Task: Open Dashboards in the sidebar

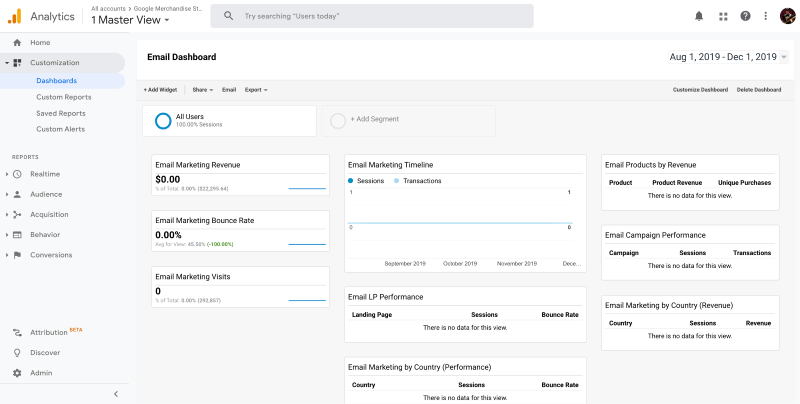Action: click(57, 81)
